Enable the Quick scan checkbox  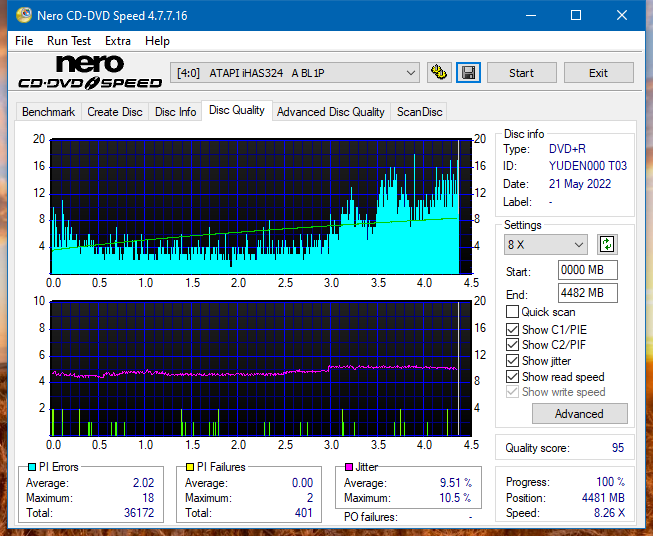pyautogui.click(x=512, y=312)
